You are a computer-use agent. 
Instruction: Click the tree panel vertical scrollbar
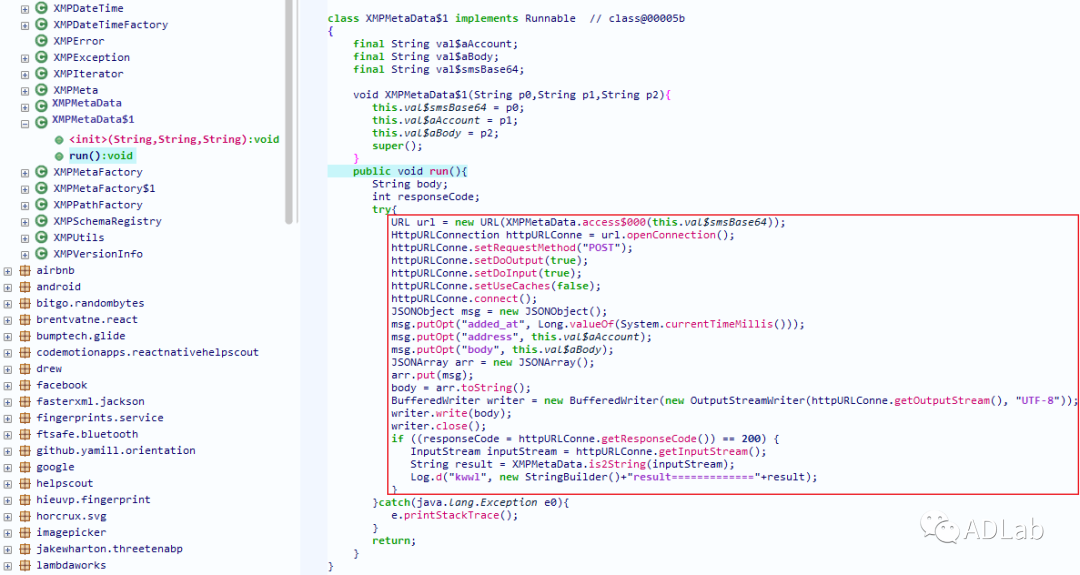[289, 110]
